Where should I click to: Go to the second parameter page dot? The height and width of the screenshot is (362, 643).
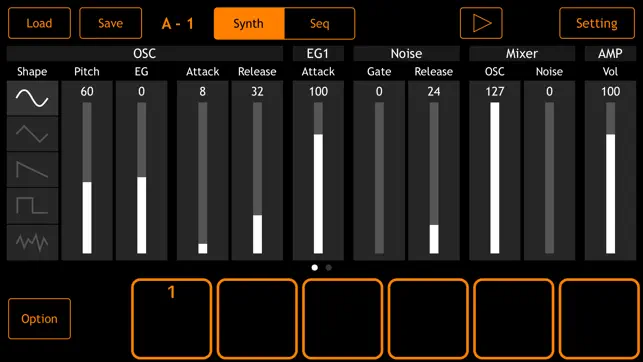point(328,268)
